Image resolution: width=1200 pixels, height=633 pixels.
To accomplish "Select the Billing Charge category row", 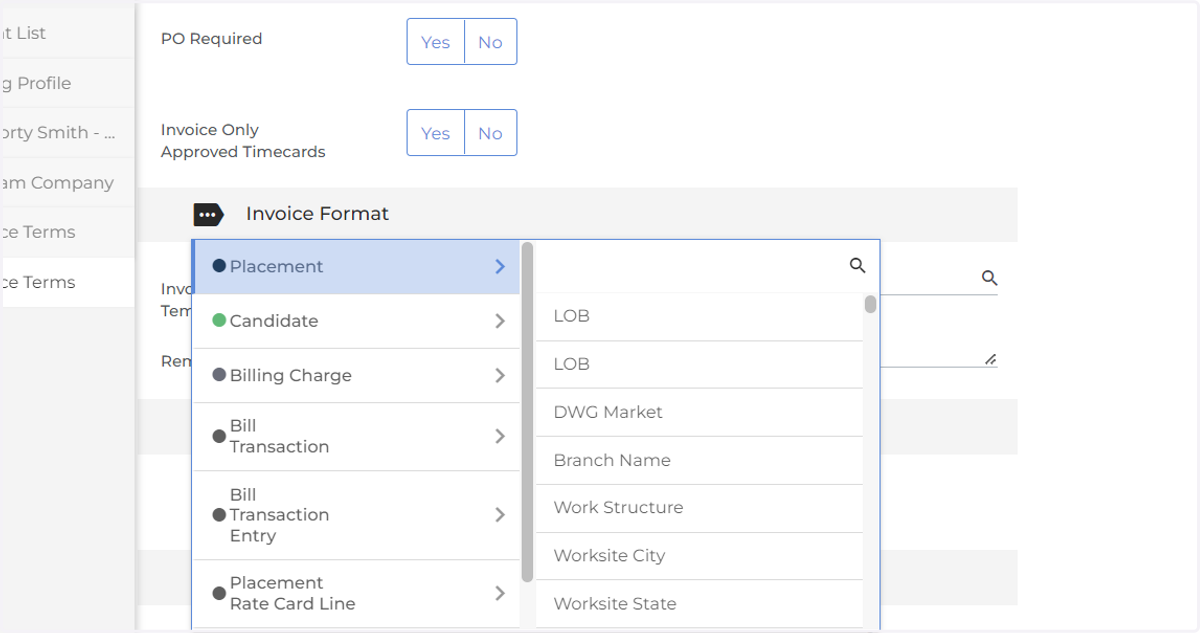I will click(356, 375).
